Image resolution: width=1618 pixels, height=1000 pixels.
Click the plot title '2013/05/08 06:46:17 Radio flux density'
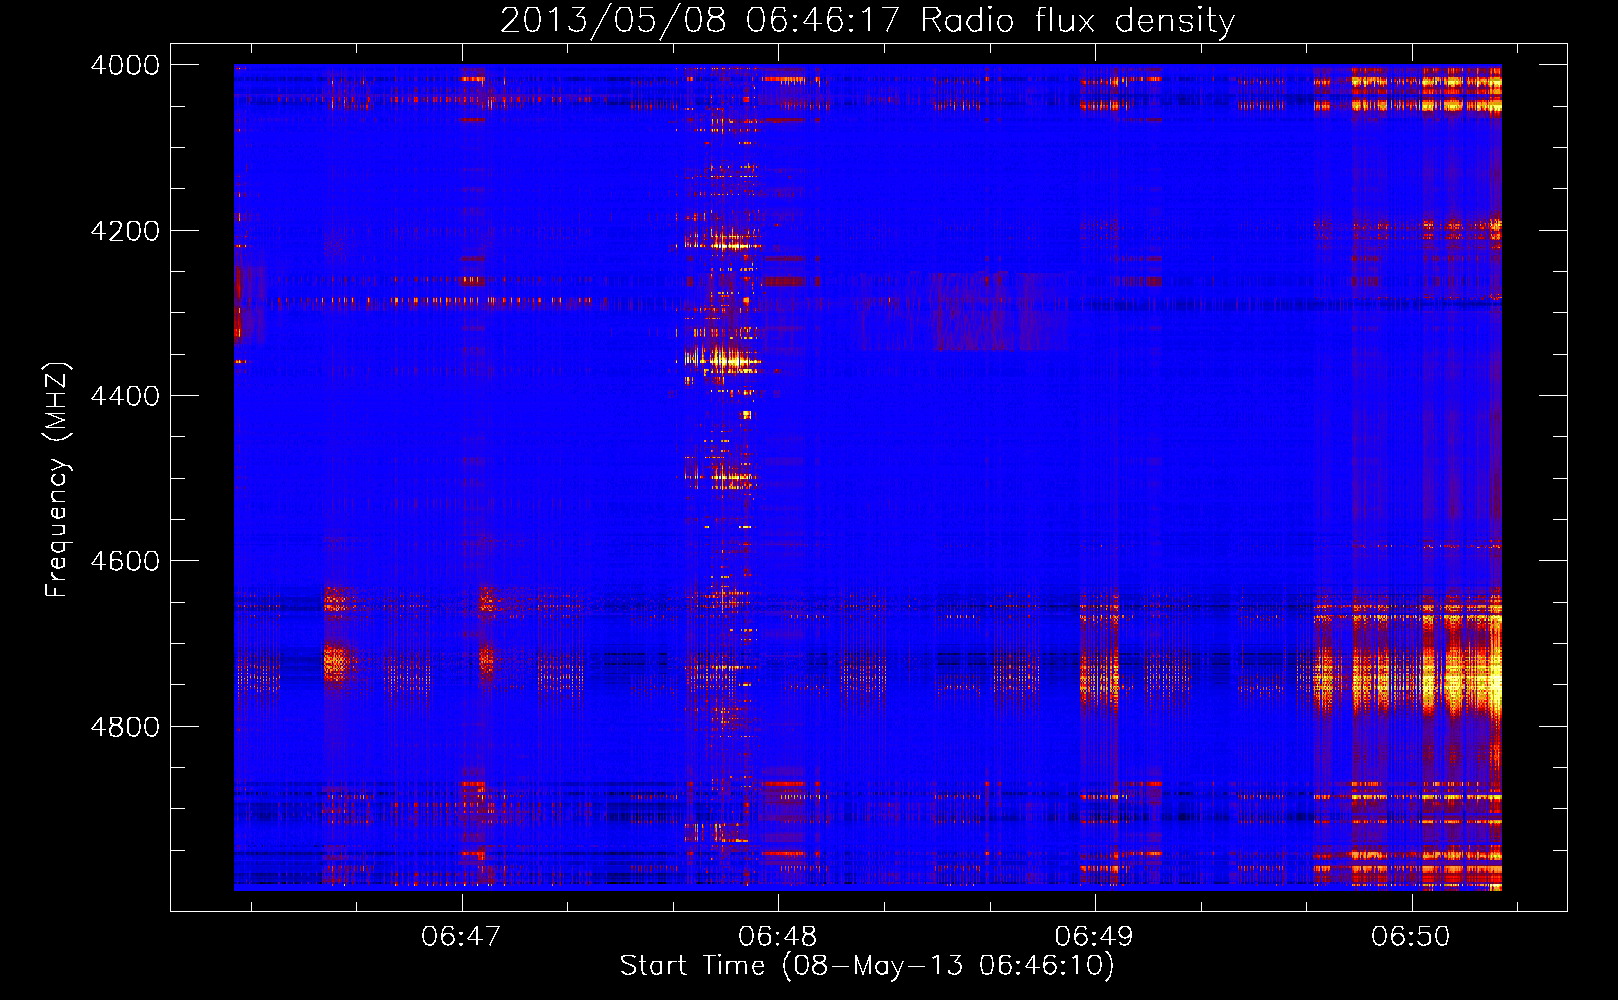[x=867, y=20]
